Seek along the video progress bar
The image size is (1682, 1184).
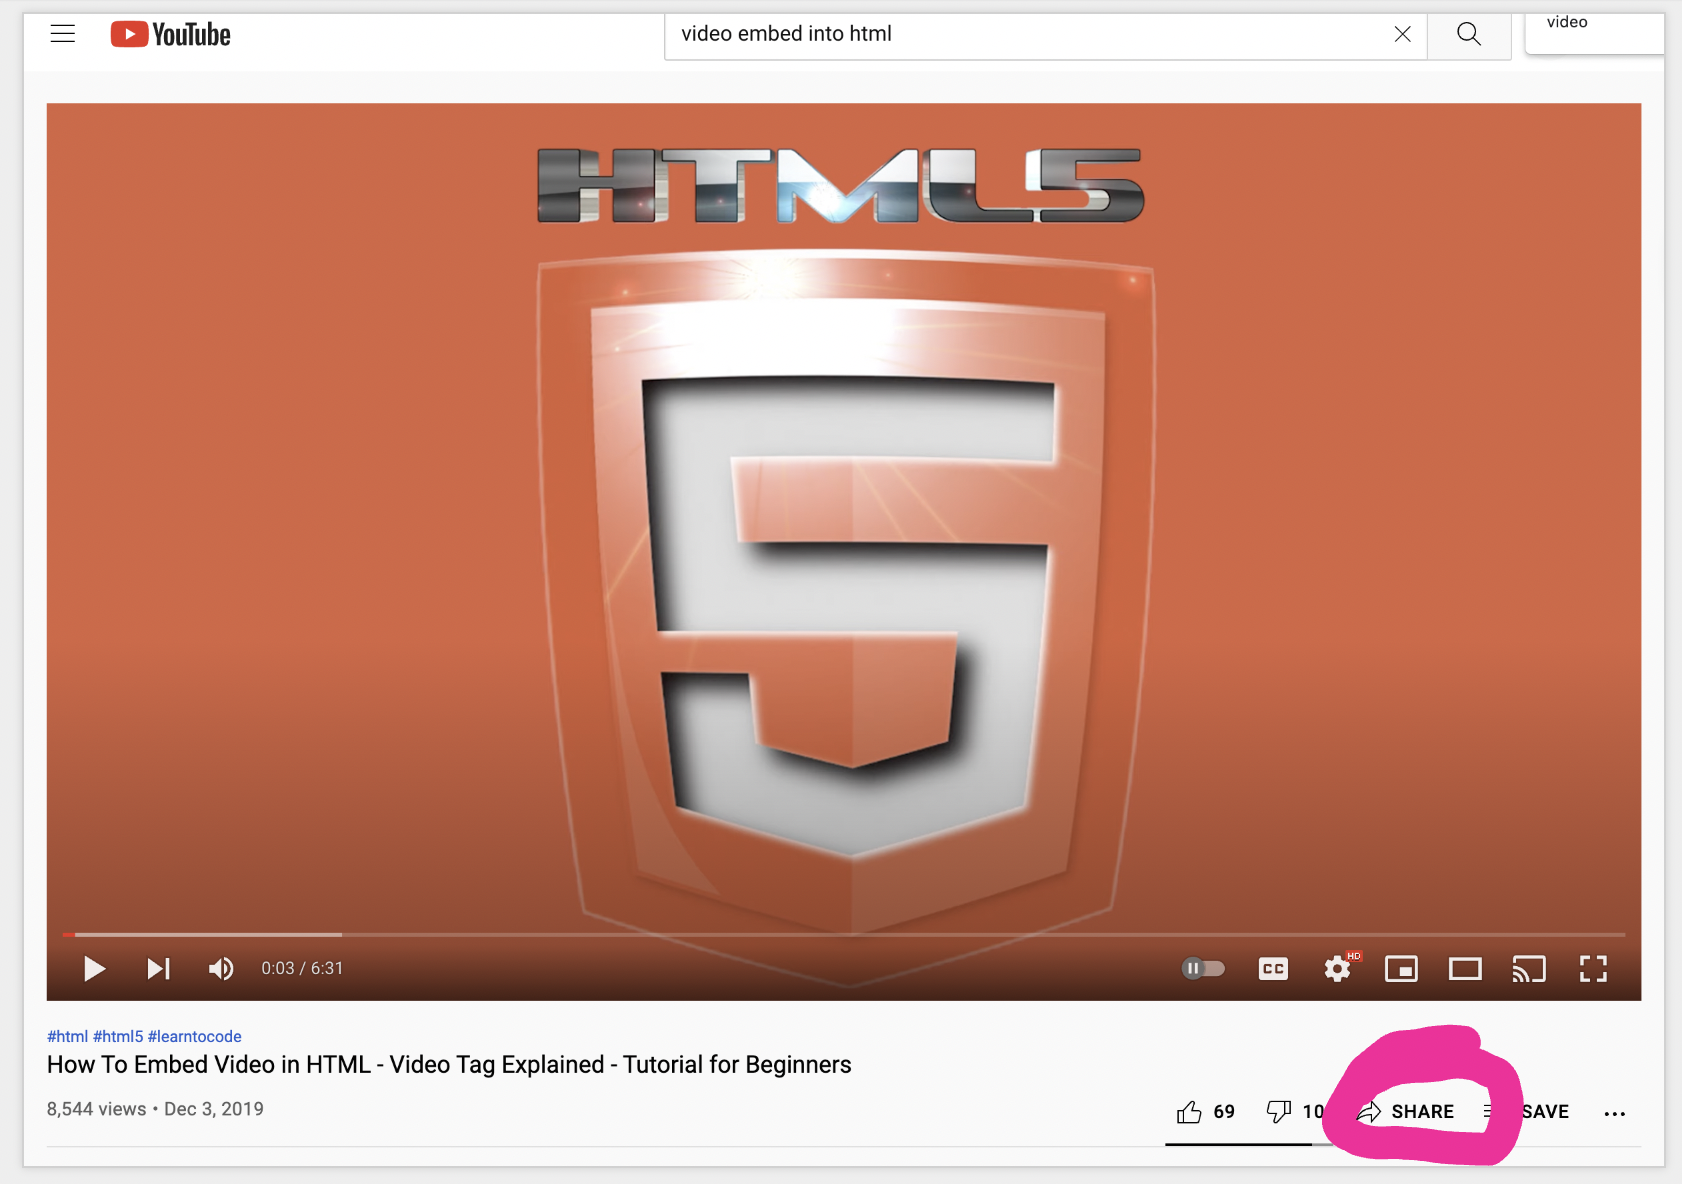(x=844, y=934)
